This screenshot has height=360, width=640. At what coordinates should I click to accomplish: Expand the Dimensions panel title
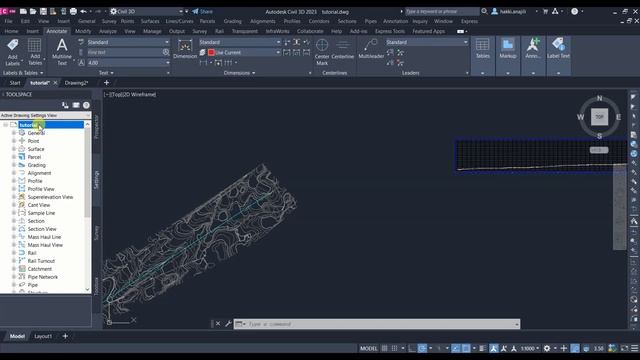239,73
